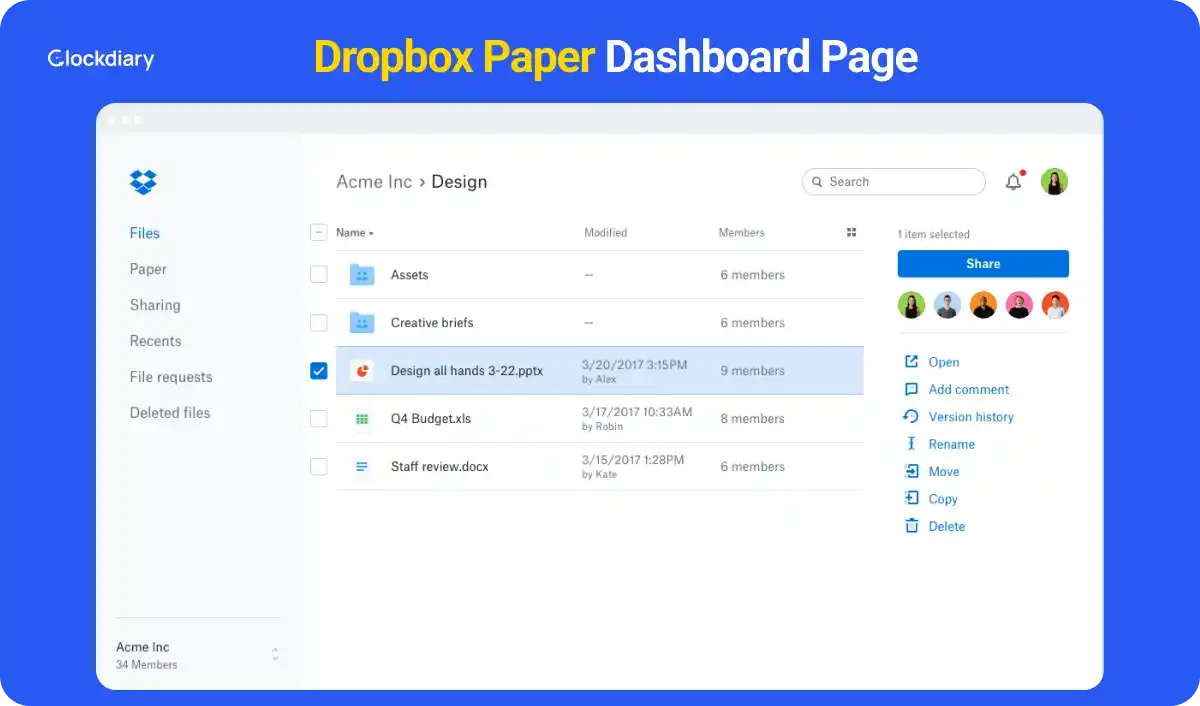Click the second member avatar with light blue background

pyautogui.click(x=947, y=305)
